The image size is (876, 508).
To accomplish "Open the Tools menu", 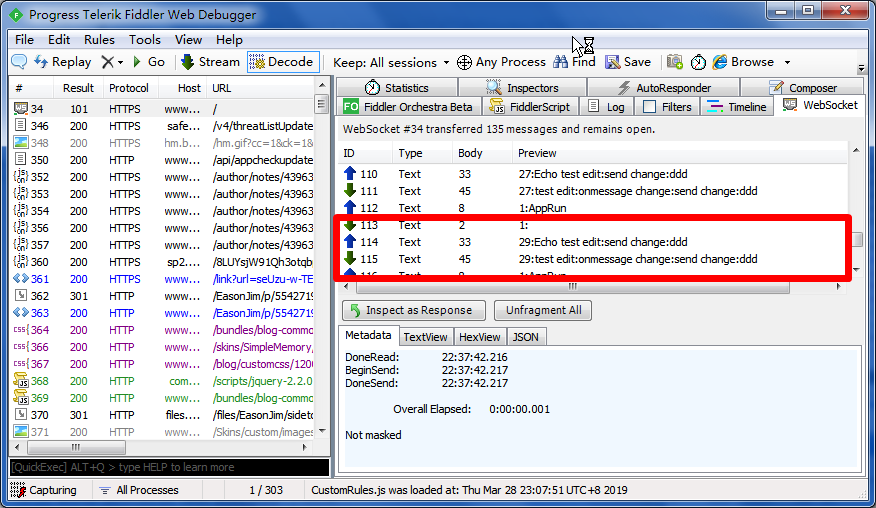I will click(145, 40).
